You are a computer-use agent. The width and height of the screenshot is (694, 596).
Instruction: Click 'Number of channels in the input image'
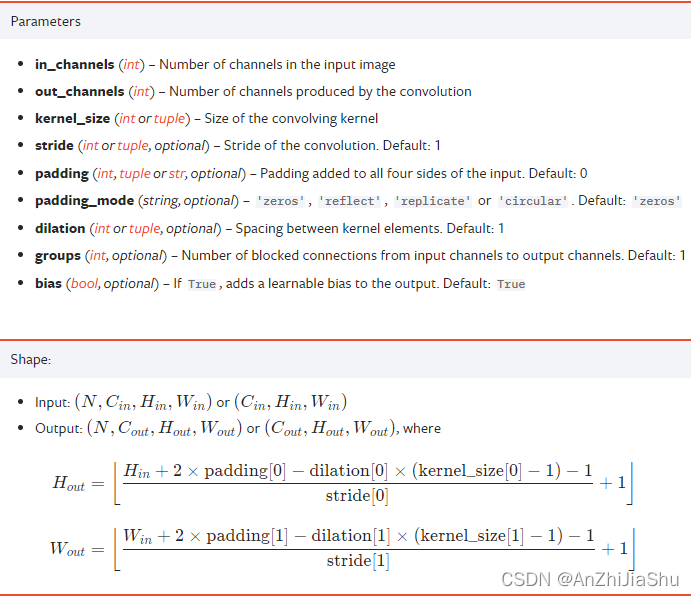(x=277, y=65)
